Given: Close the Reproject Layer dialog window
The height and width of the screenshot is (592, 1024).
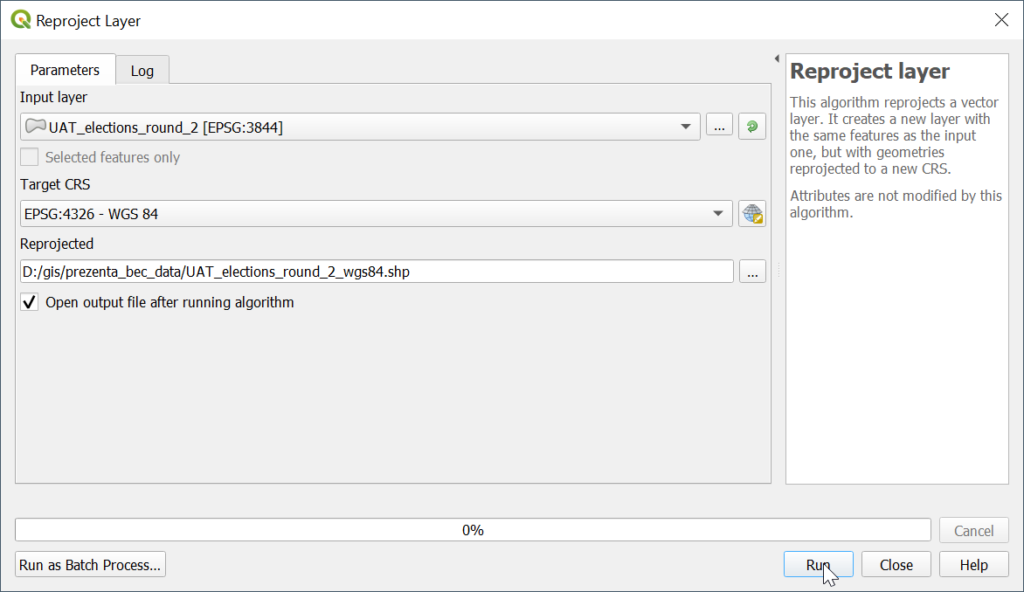Looking at the screenshot, I should tap(1001, 20).
